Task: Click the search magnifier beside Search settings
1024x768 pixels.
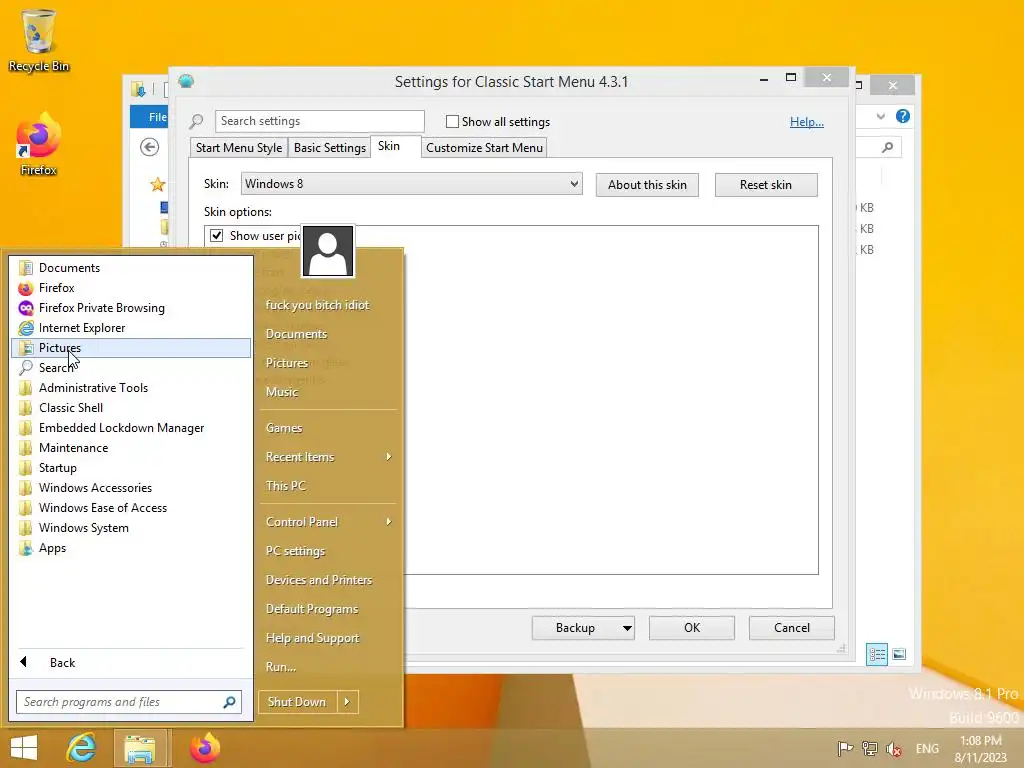Action: pos(197,121)
